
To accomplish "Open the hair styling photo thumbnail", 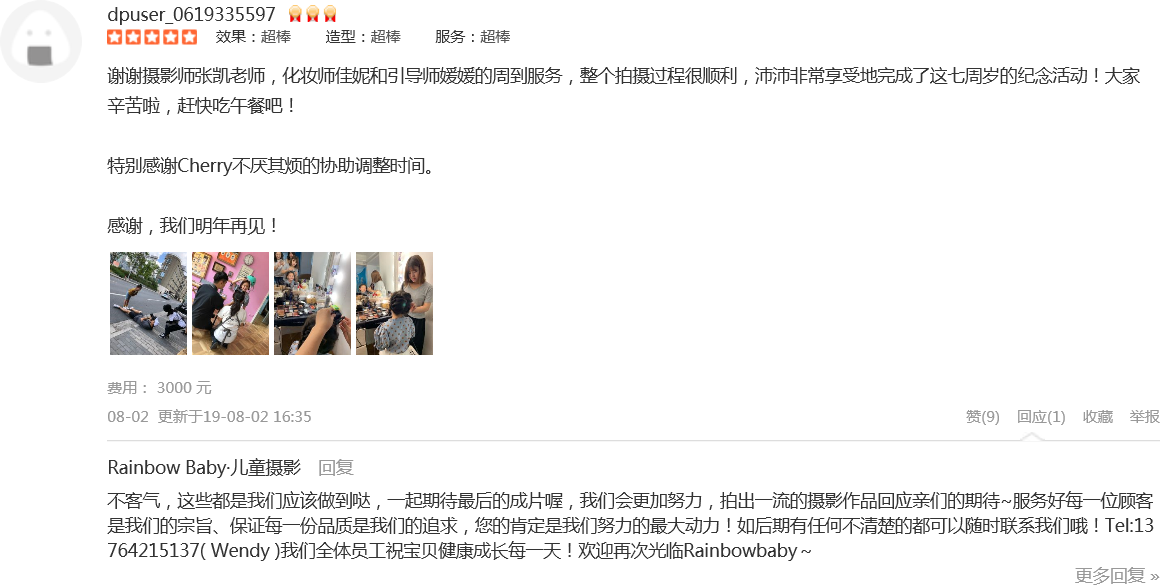I will pos(395,304).
